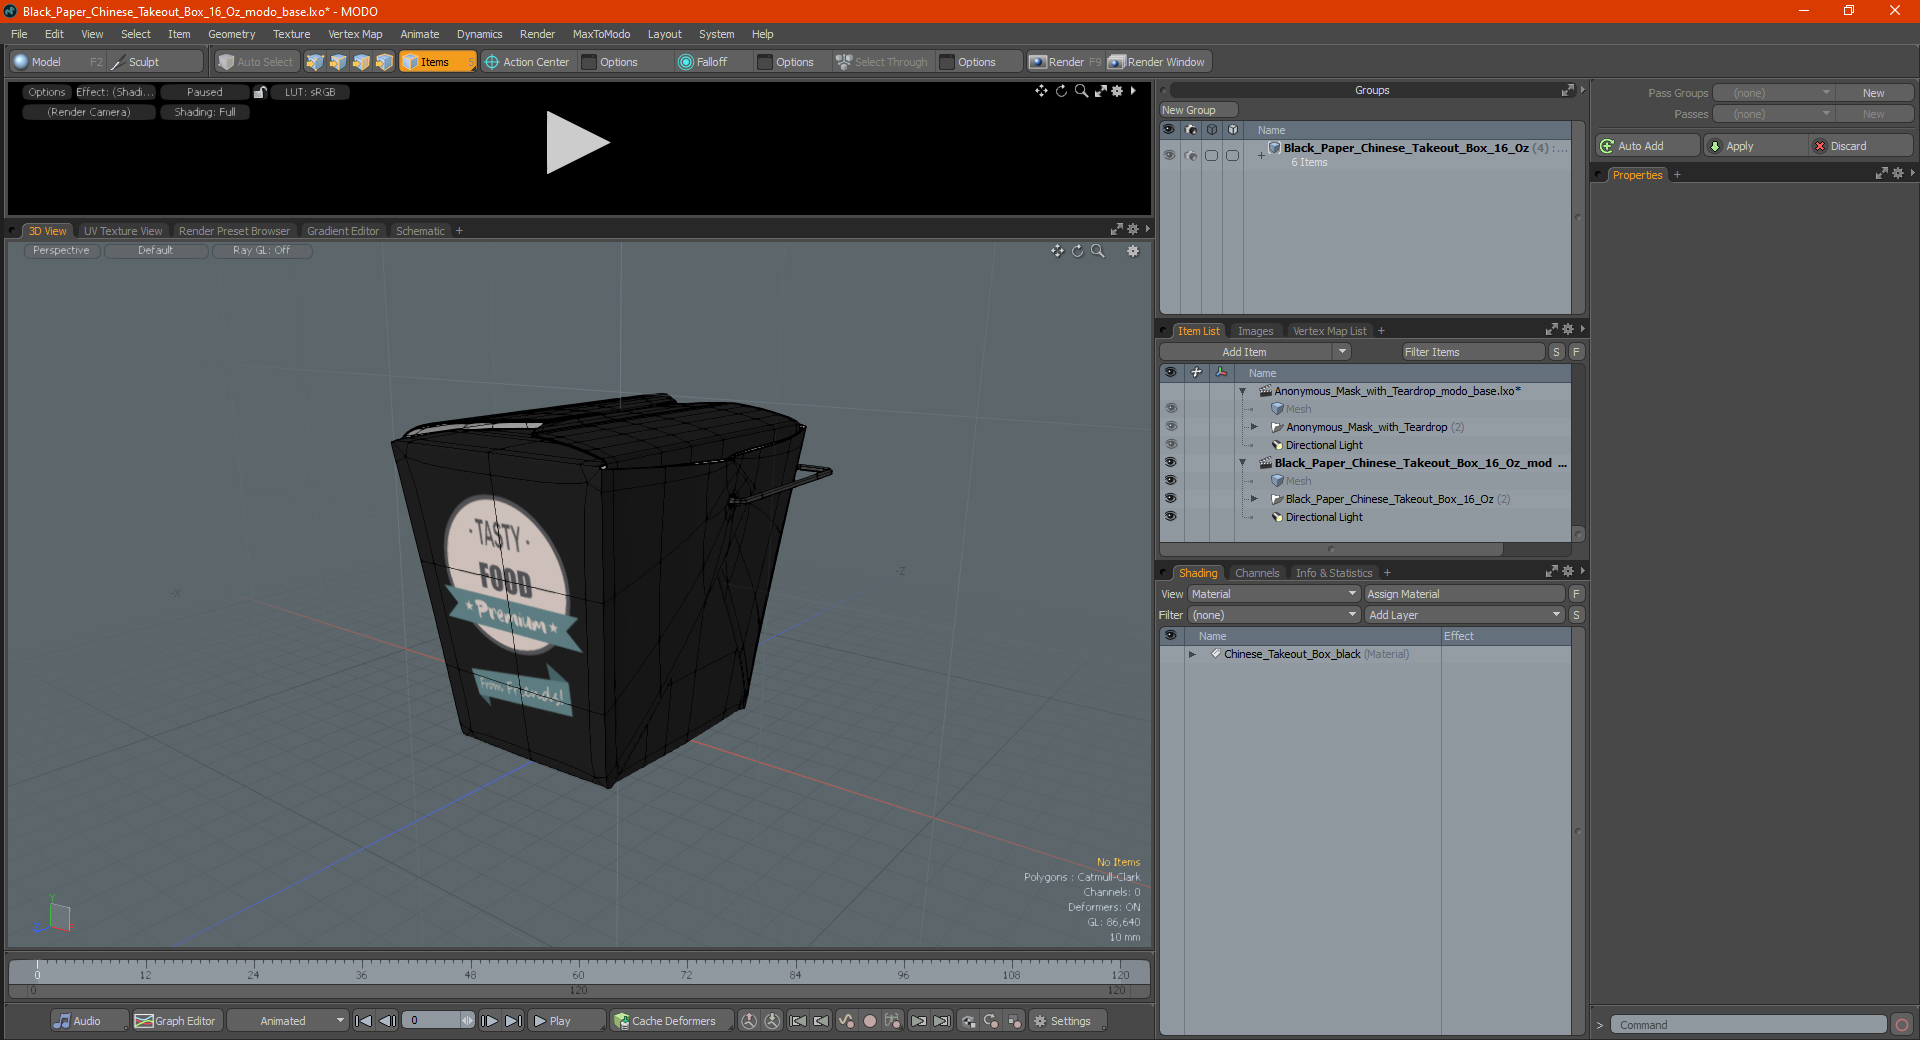1920x1040 pixels.
Task: Collapse Anonymous_Mask scene tree
Action: pyautogui.click(x=1242, y=391)
